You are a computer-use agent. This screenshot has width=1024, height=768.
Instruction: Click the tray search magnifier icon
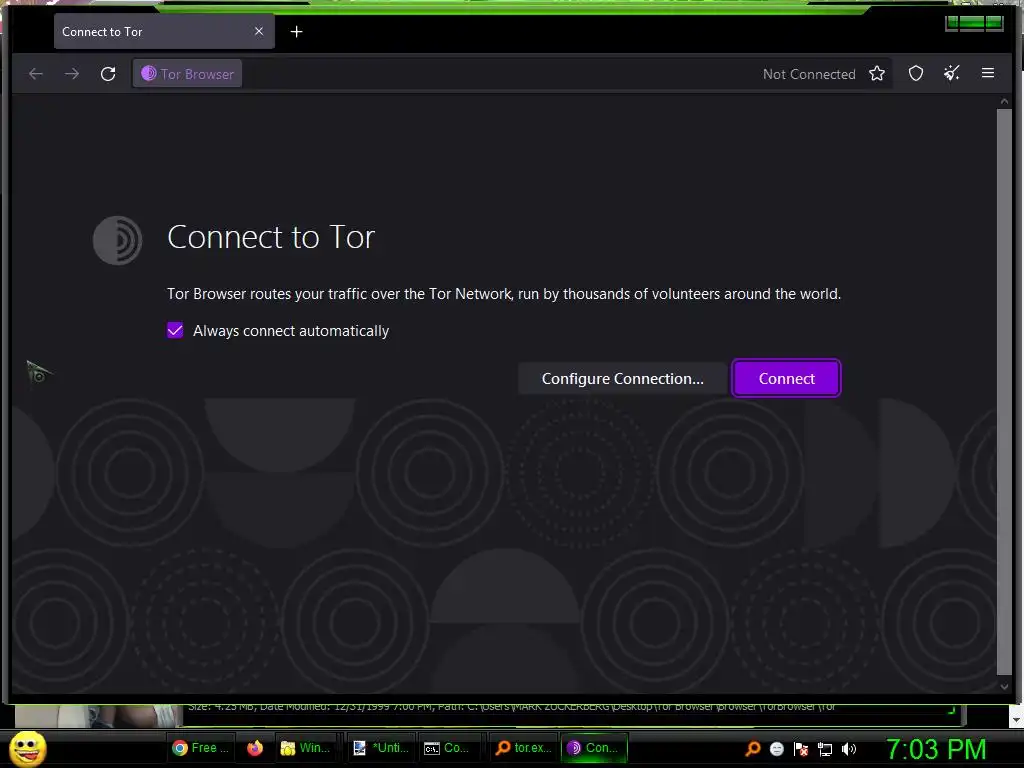[753, 748]
